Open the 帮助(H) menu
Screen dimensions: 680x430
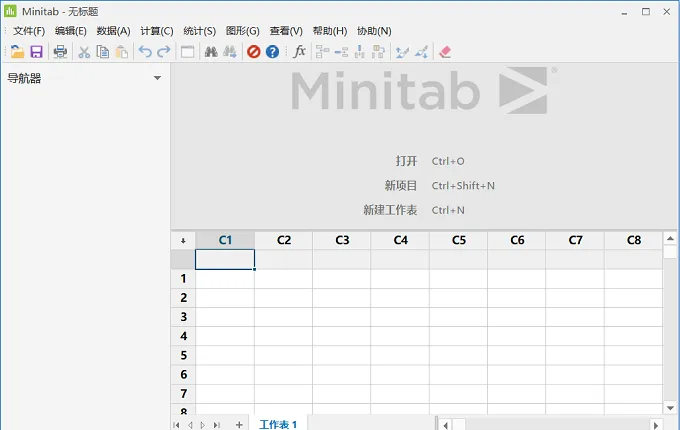click(x=330, y=31)
